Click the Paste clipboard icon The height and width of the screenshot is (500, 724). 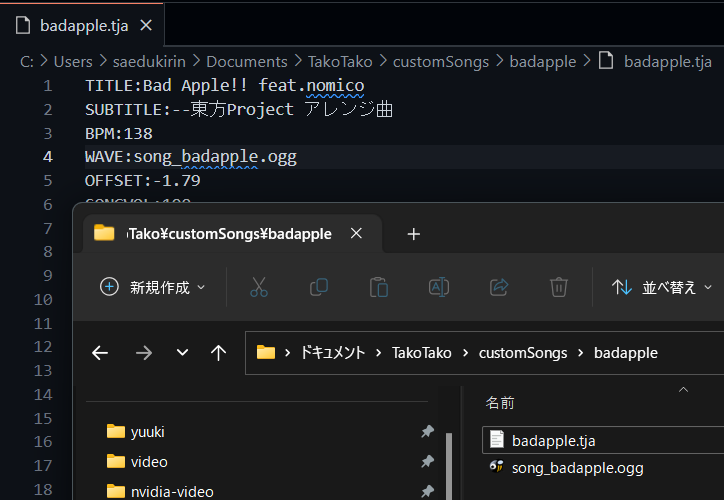379,287
